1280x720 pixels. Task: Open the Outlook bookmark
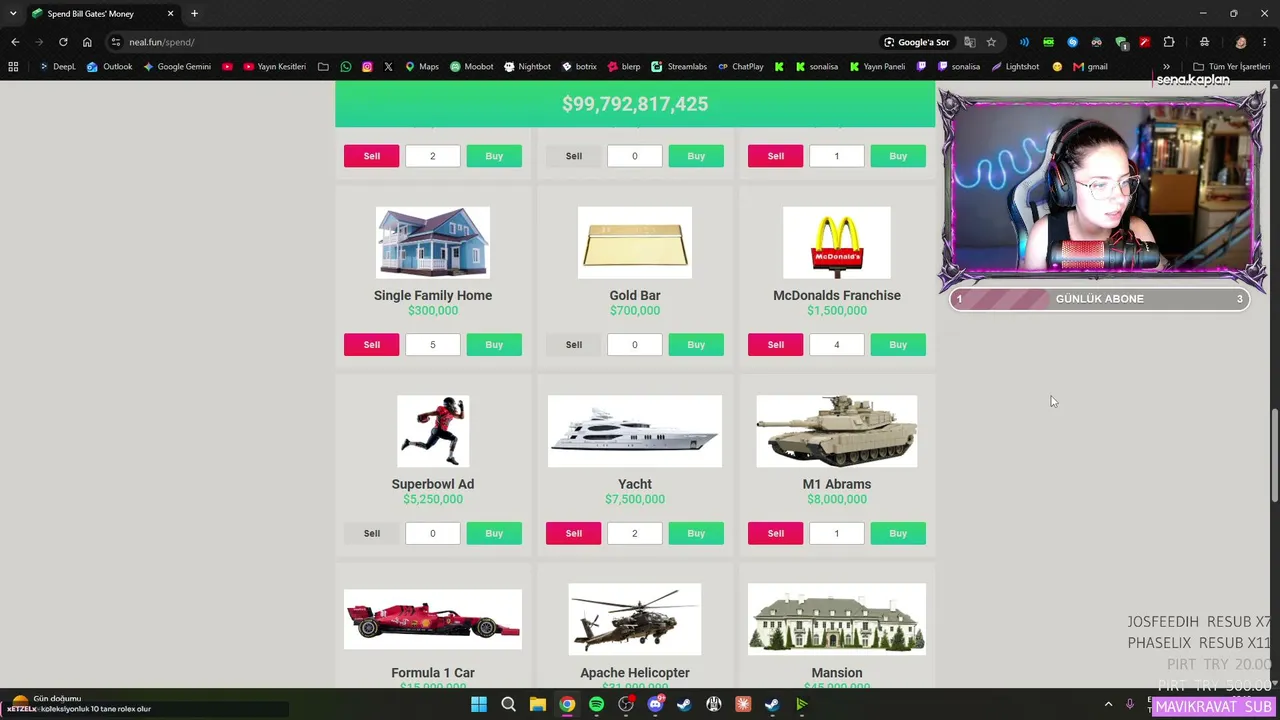pyautogui.click(x=109, y=67)
